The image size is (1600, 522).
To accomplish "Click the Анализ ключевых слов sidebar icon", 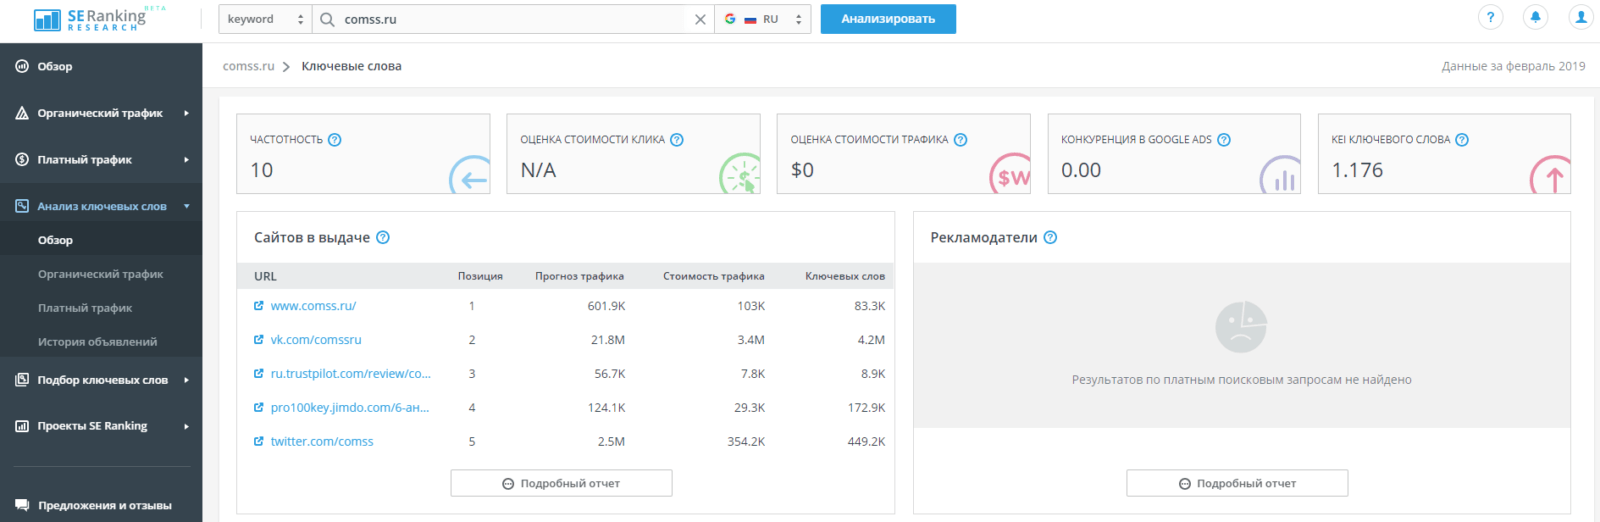I will (x=22, y=206).
